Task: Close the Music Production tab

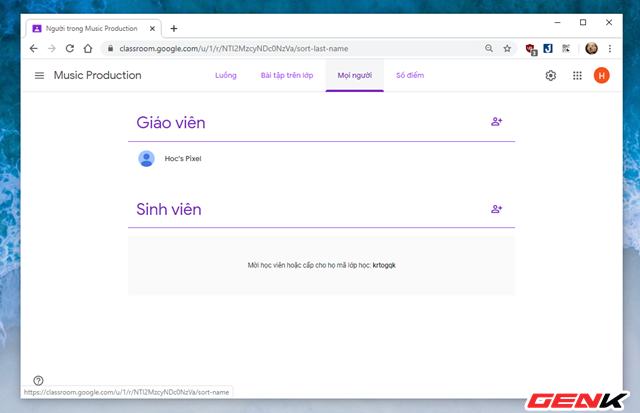Action: click(x=152, y=29)
